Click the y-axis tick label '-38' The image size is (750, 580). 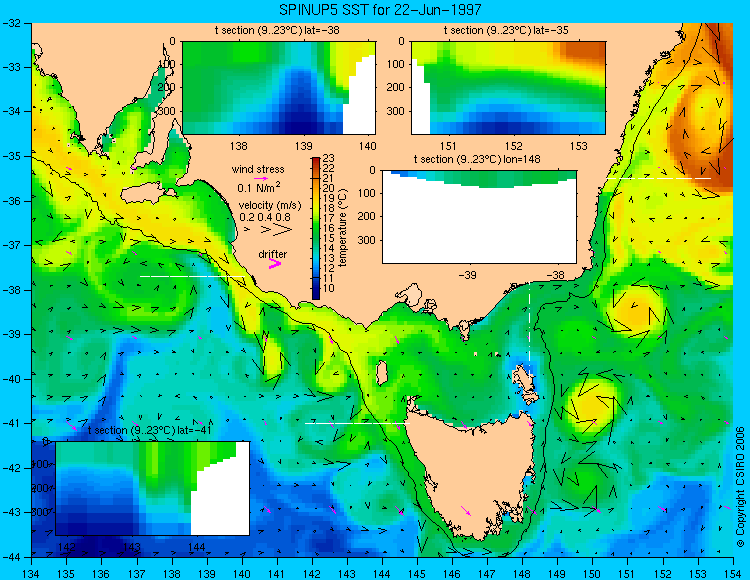coord(11,290)
